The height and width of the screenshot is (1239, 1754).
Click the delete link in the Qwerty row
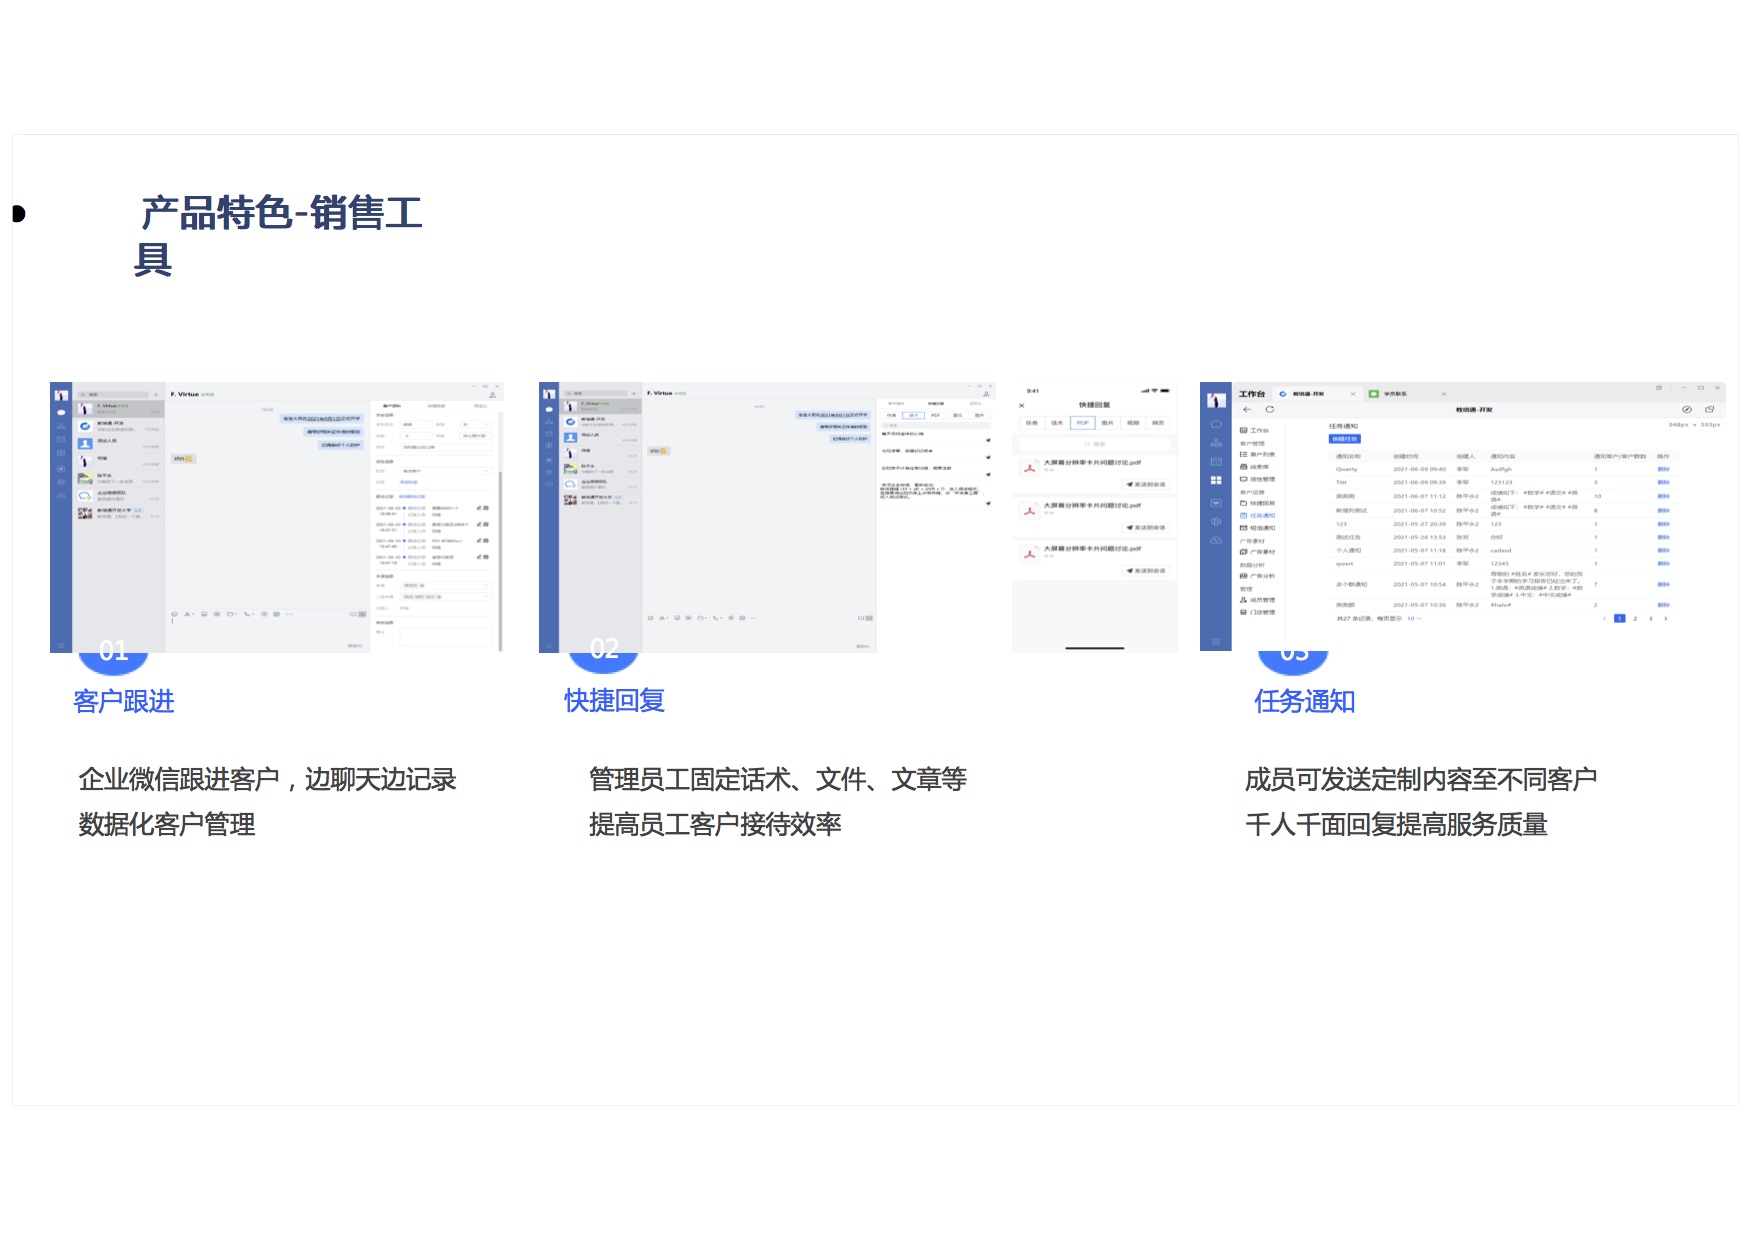[x=1663, y=469]
